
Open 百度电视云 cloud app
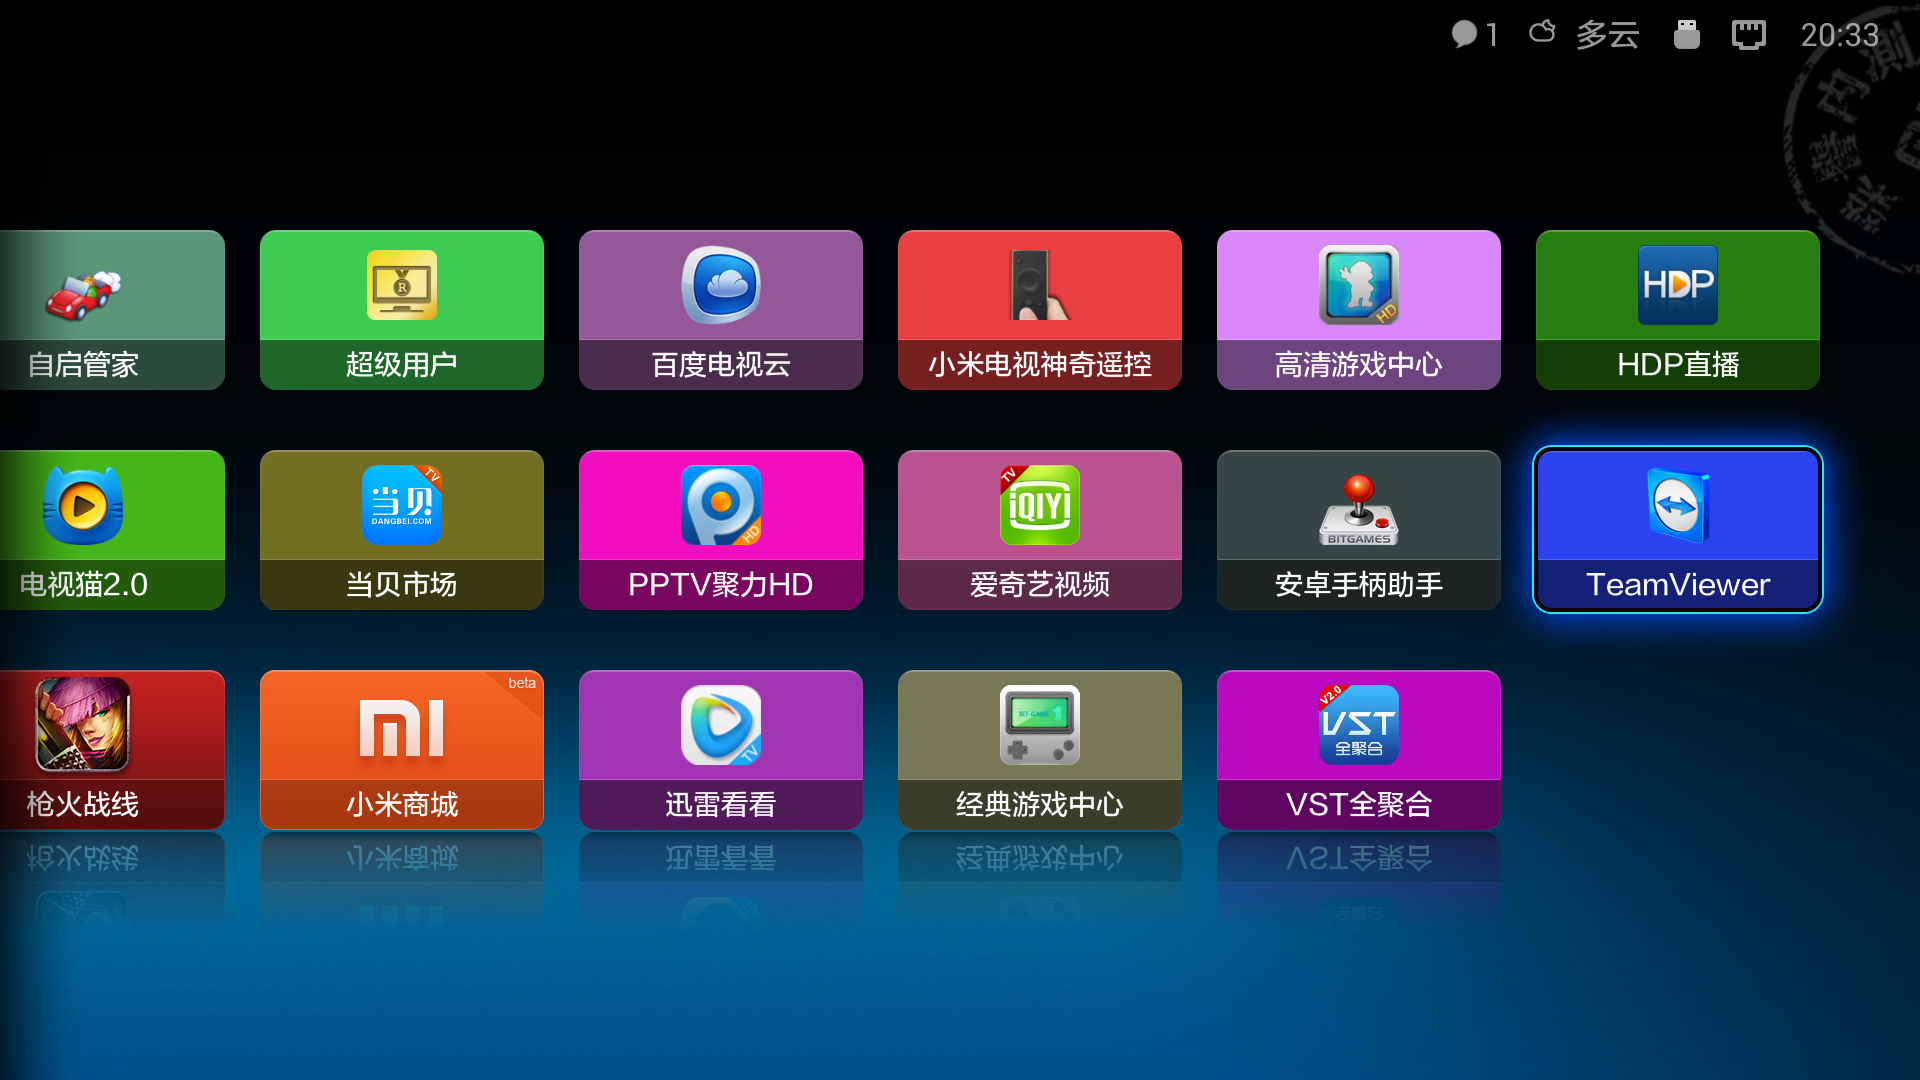pyautogui.click(x=720, y=309)
